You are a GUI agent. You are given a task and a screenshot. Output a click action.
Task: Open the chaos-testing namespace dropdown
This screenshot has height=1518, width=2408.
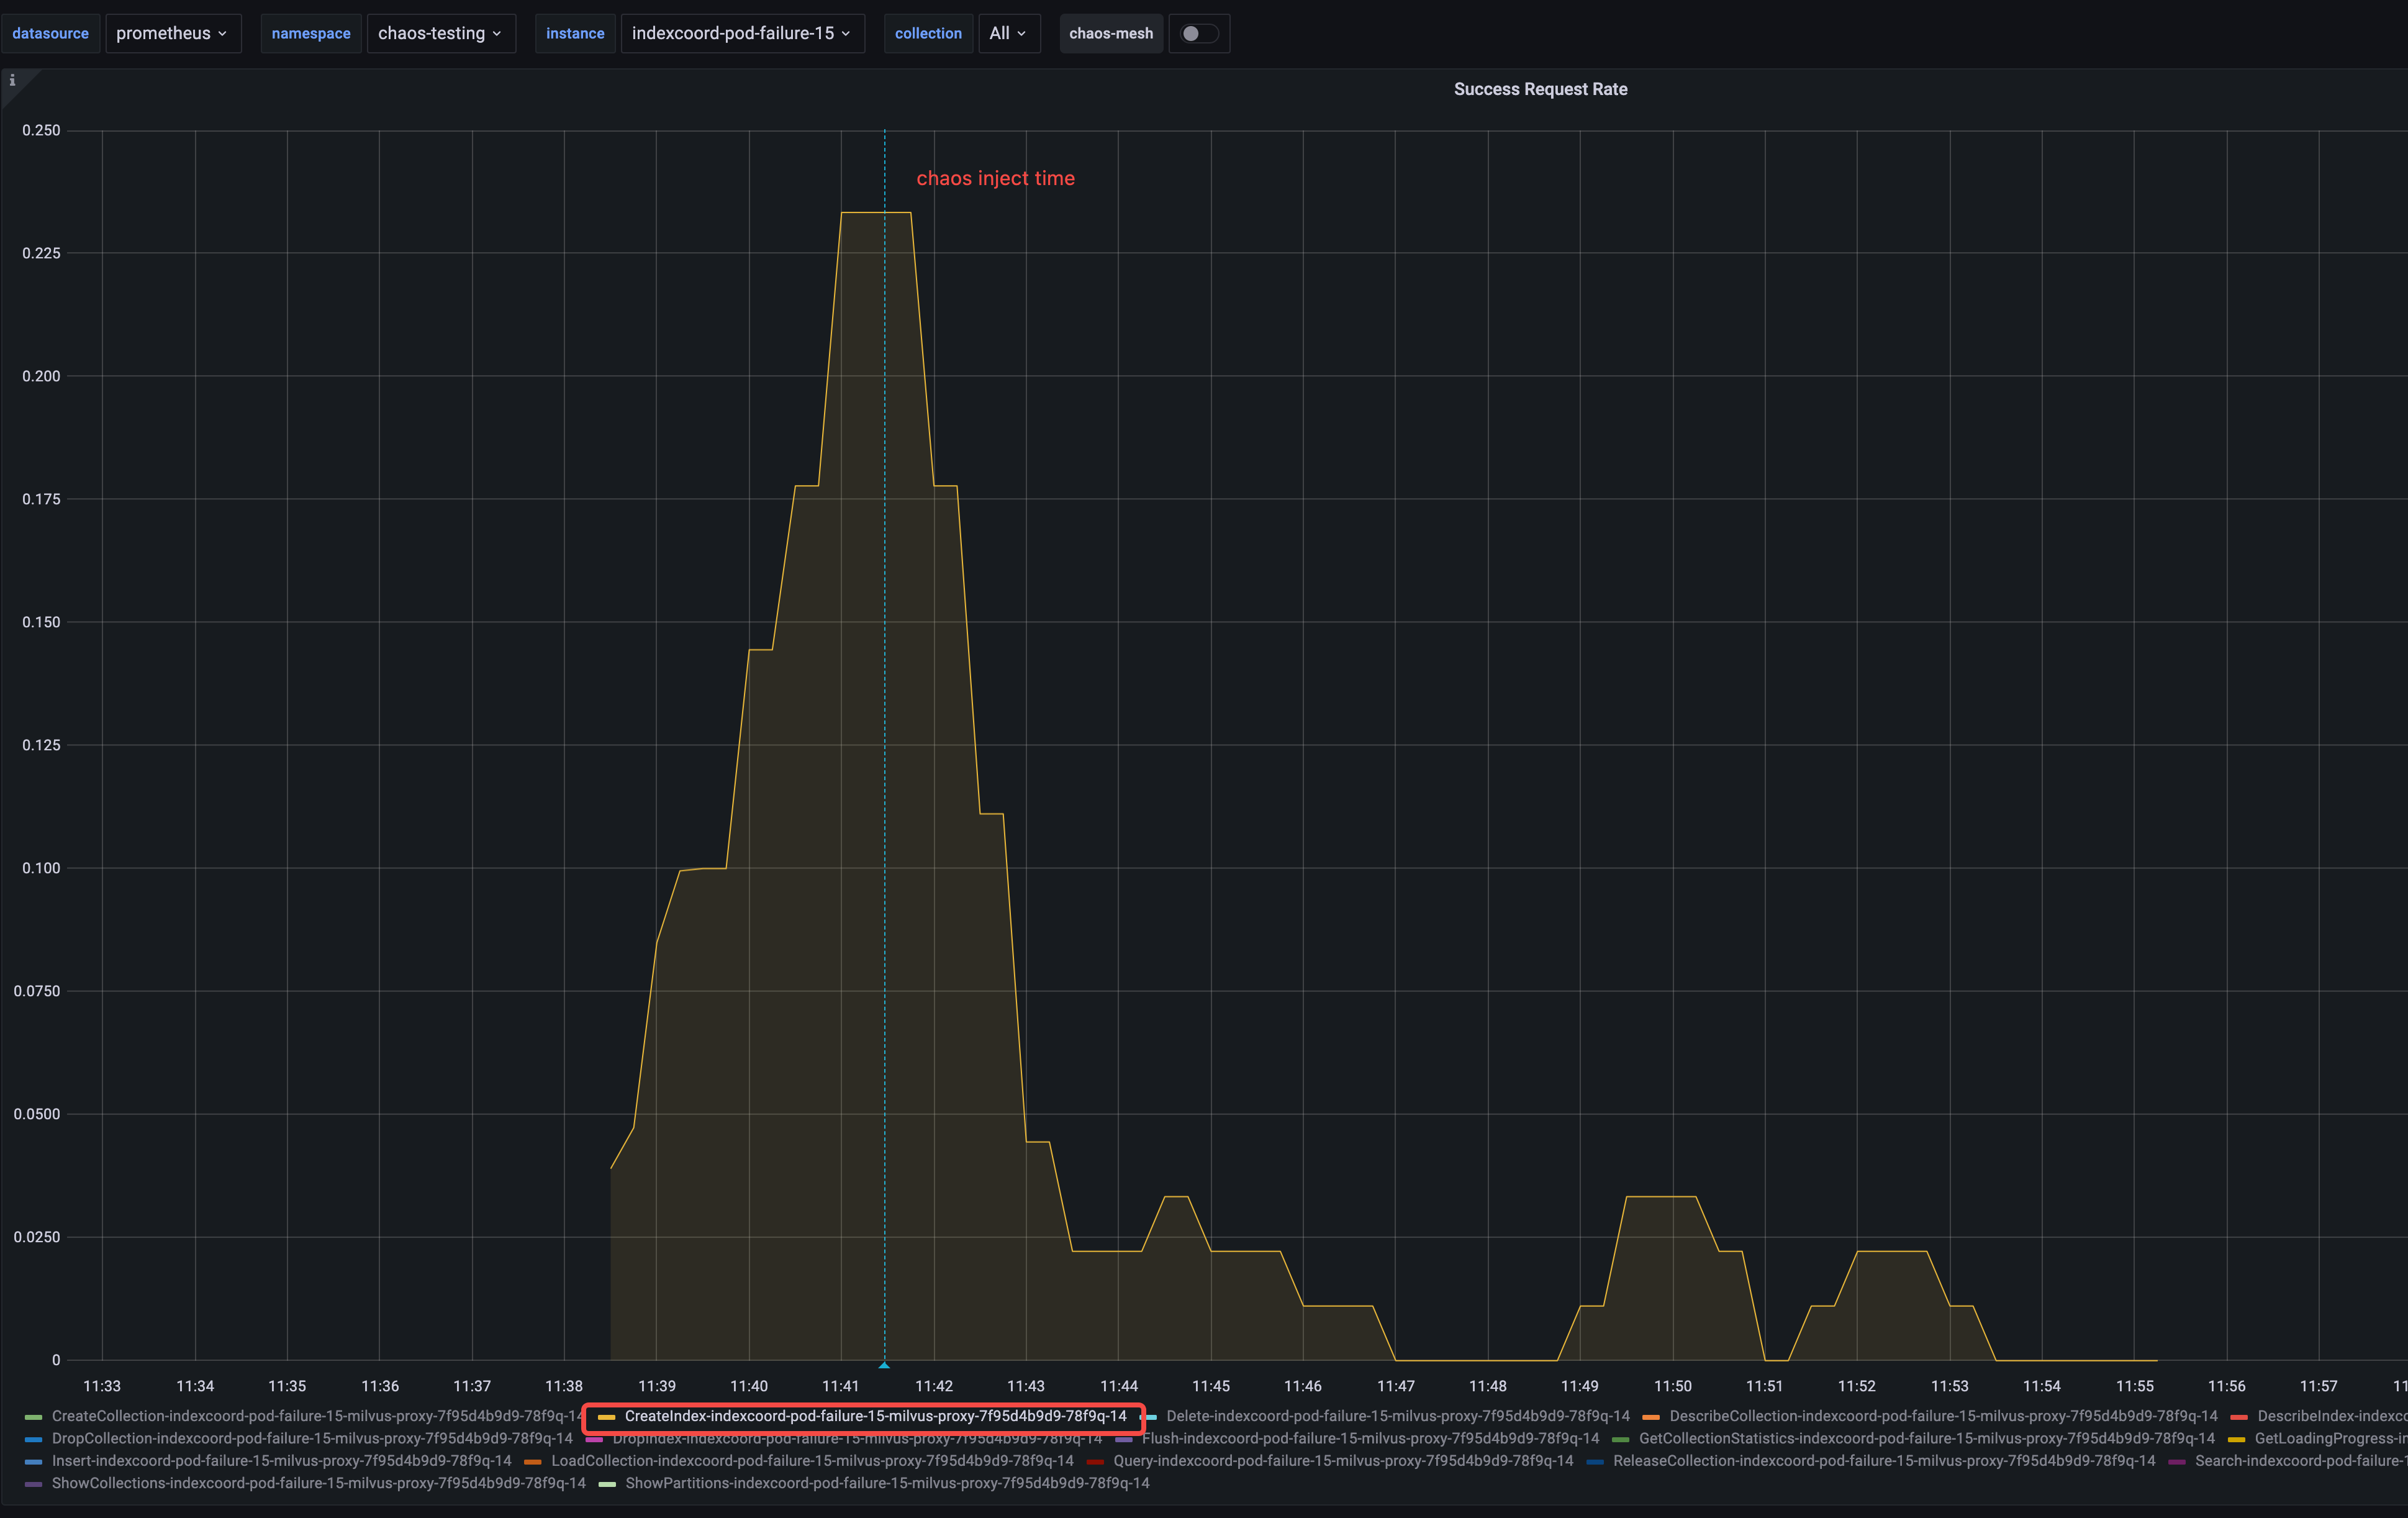(440, 33)
